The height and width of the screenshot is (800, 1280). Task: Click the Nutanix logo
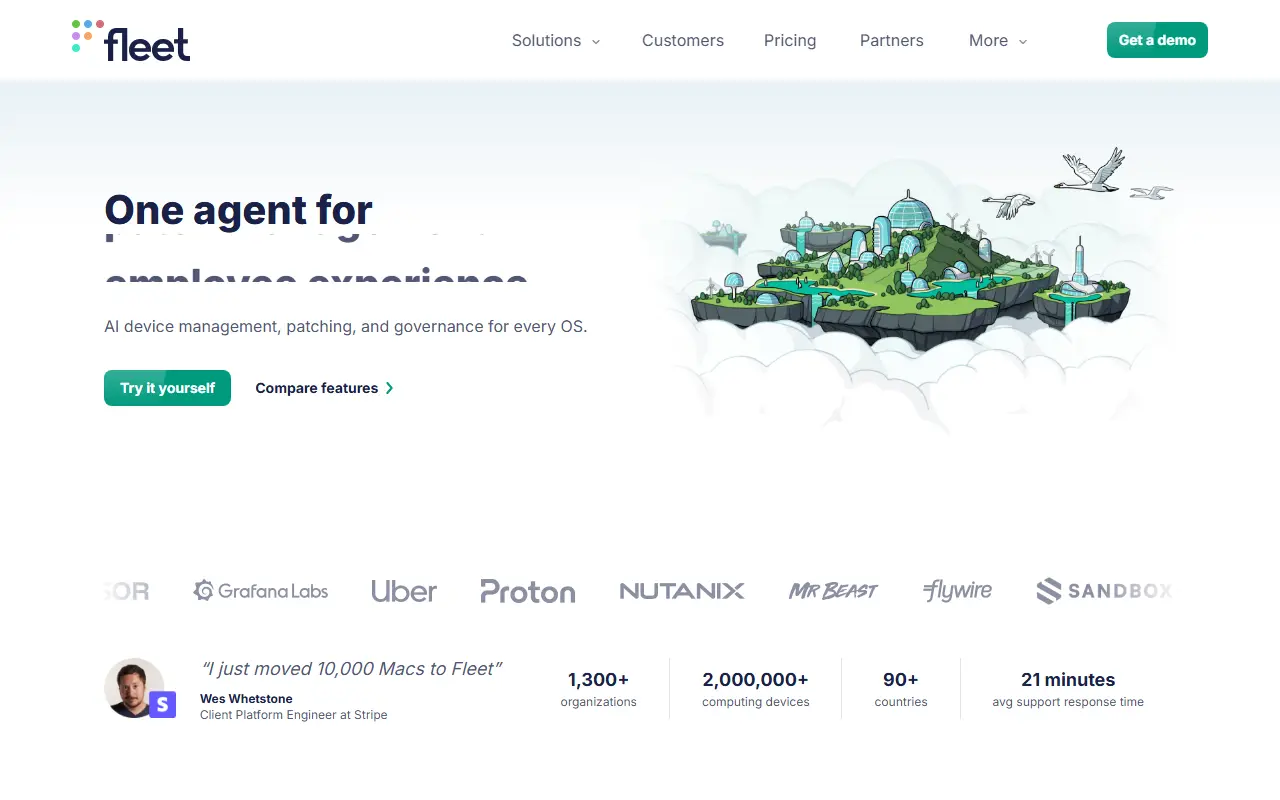coord(682,591)
